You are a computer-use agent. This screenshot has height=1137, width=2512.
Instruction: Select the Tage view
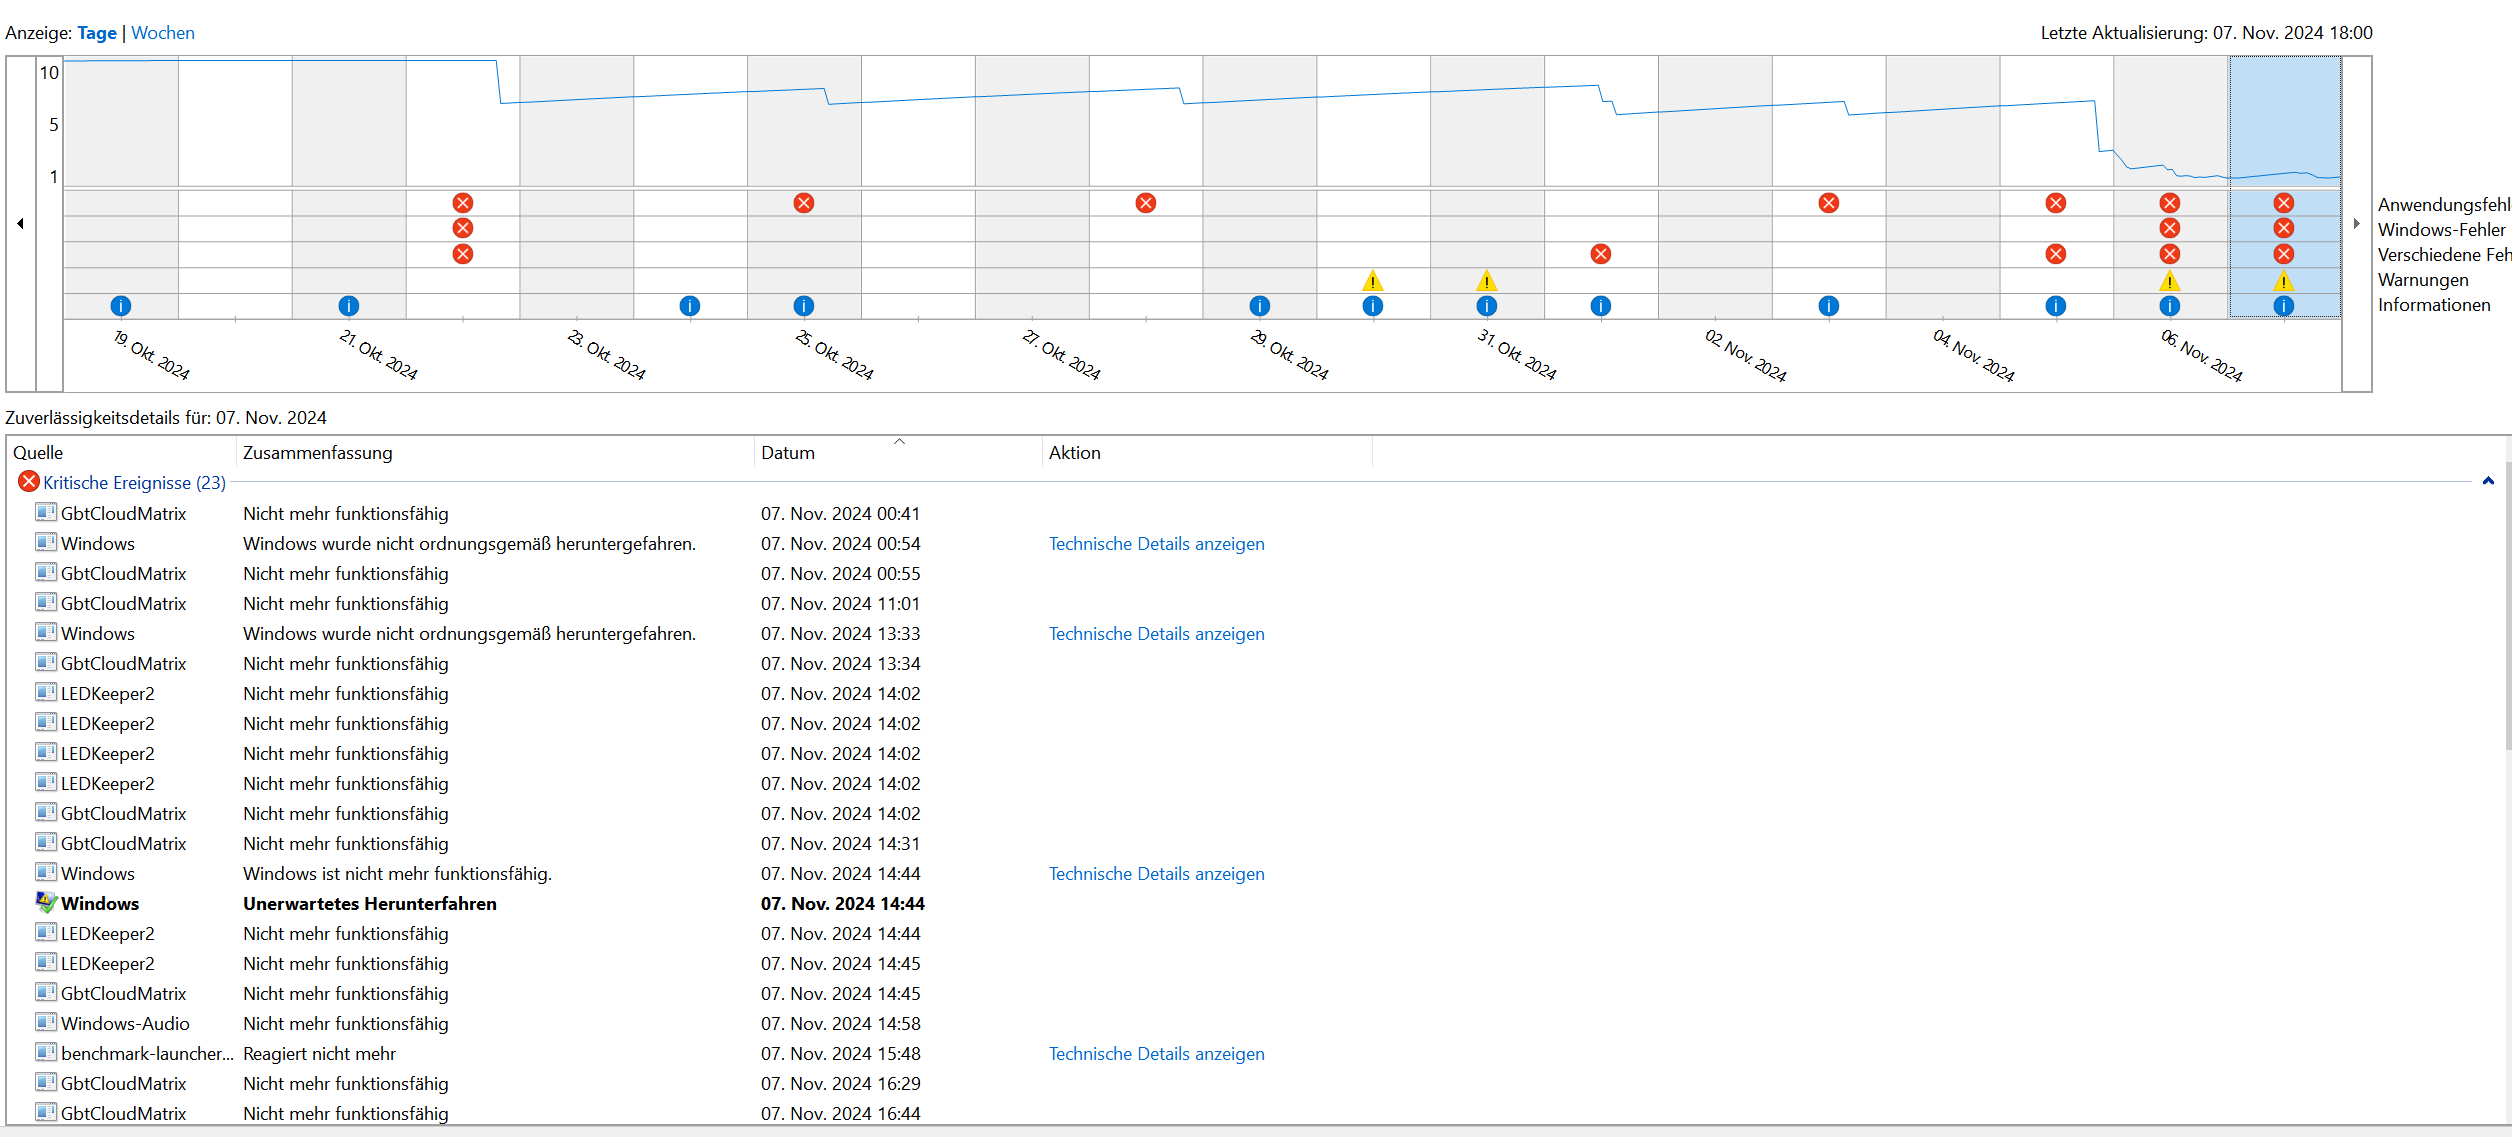coord(97,33)
